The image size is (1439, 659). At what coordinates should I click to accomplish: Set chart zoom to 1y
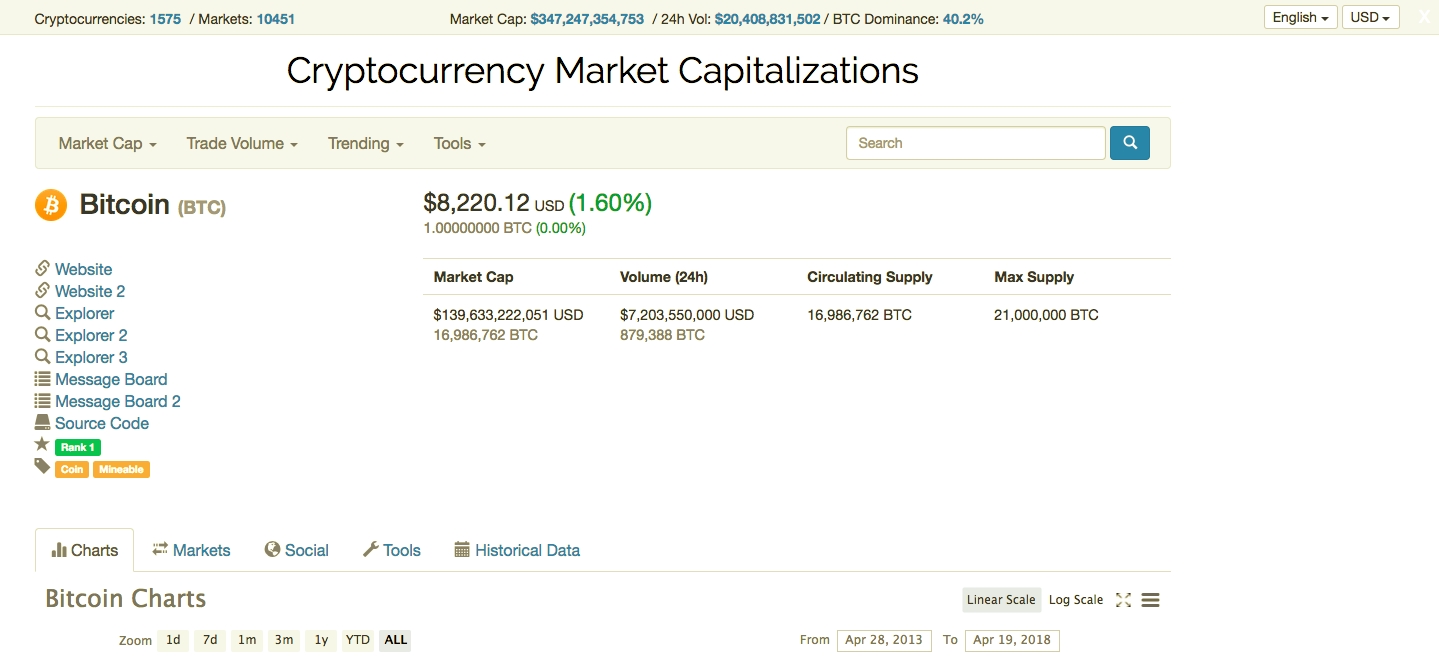coord(321,640)
